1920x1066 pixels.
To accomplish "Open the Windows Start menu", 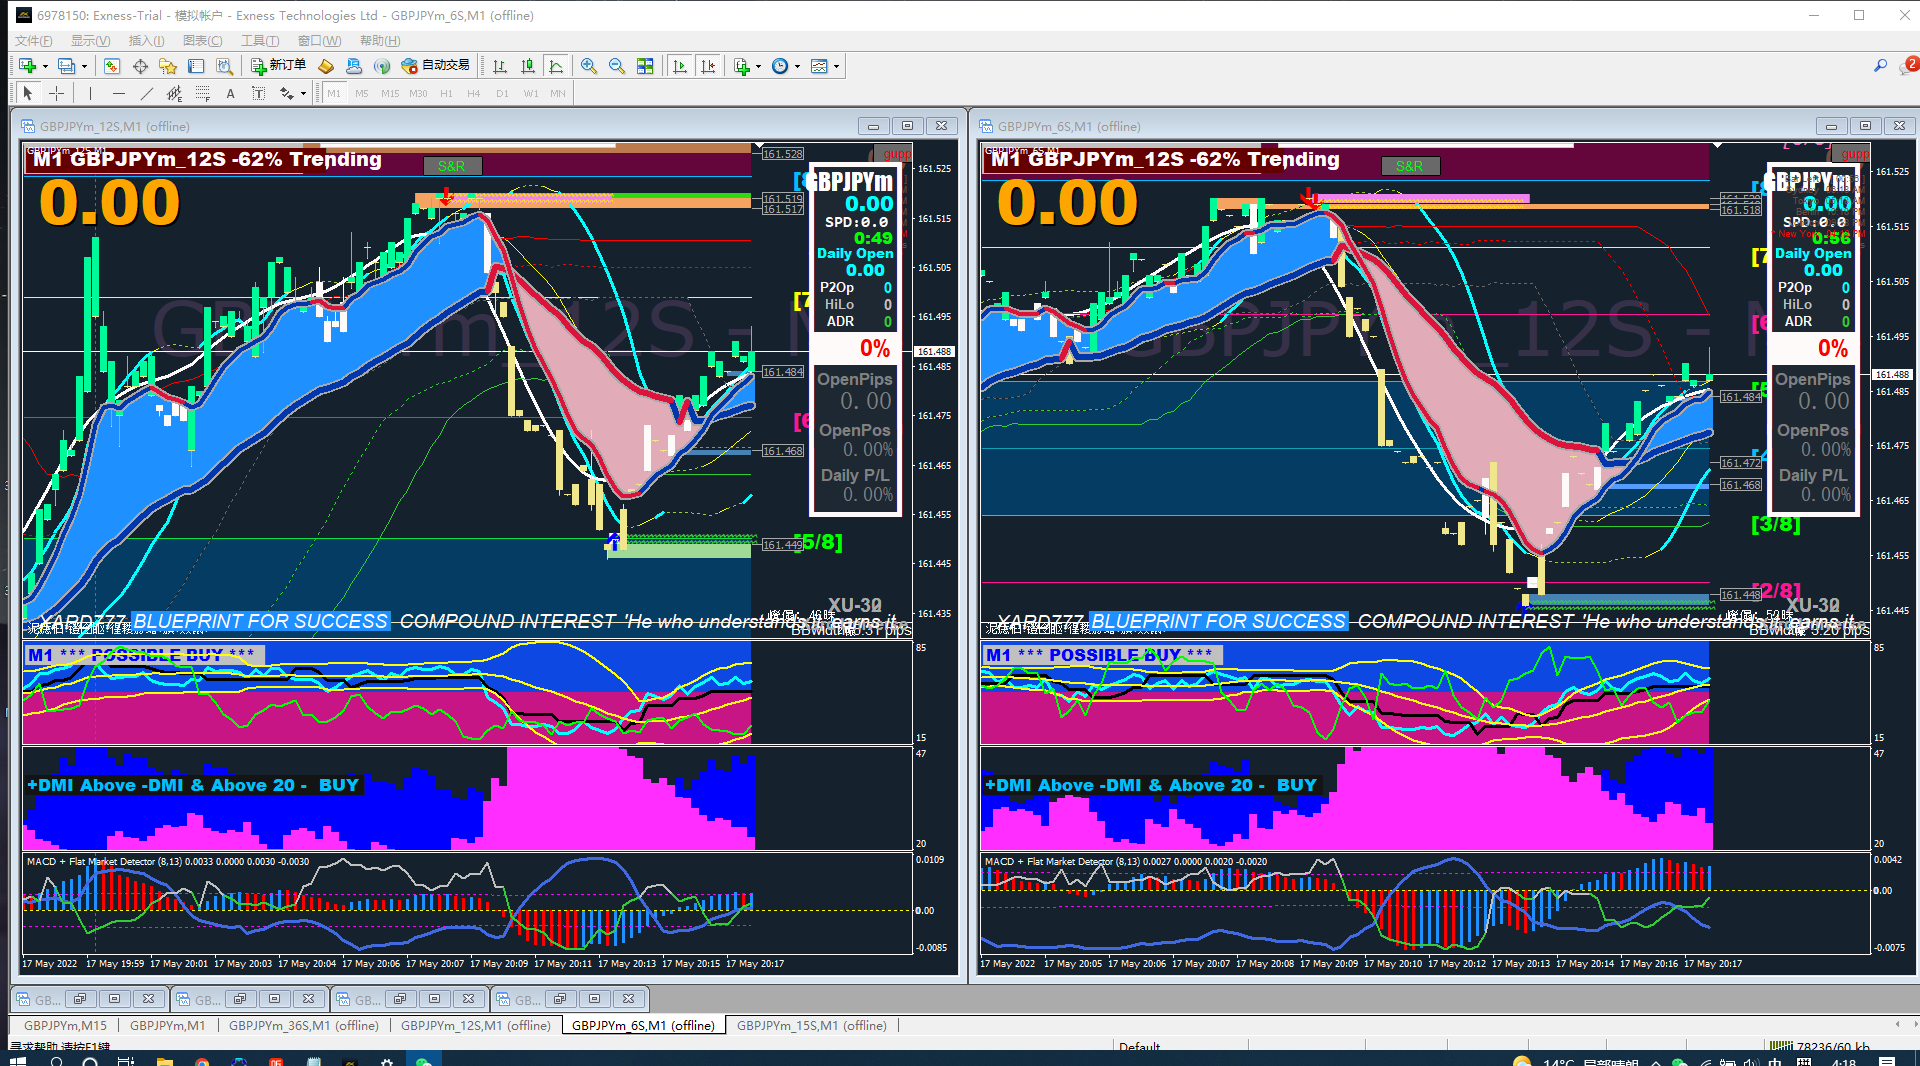I will point(17,1060).
